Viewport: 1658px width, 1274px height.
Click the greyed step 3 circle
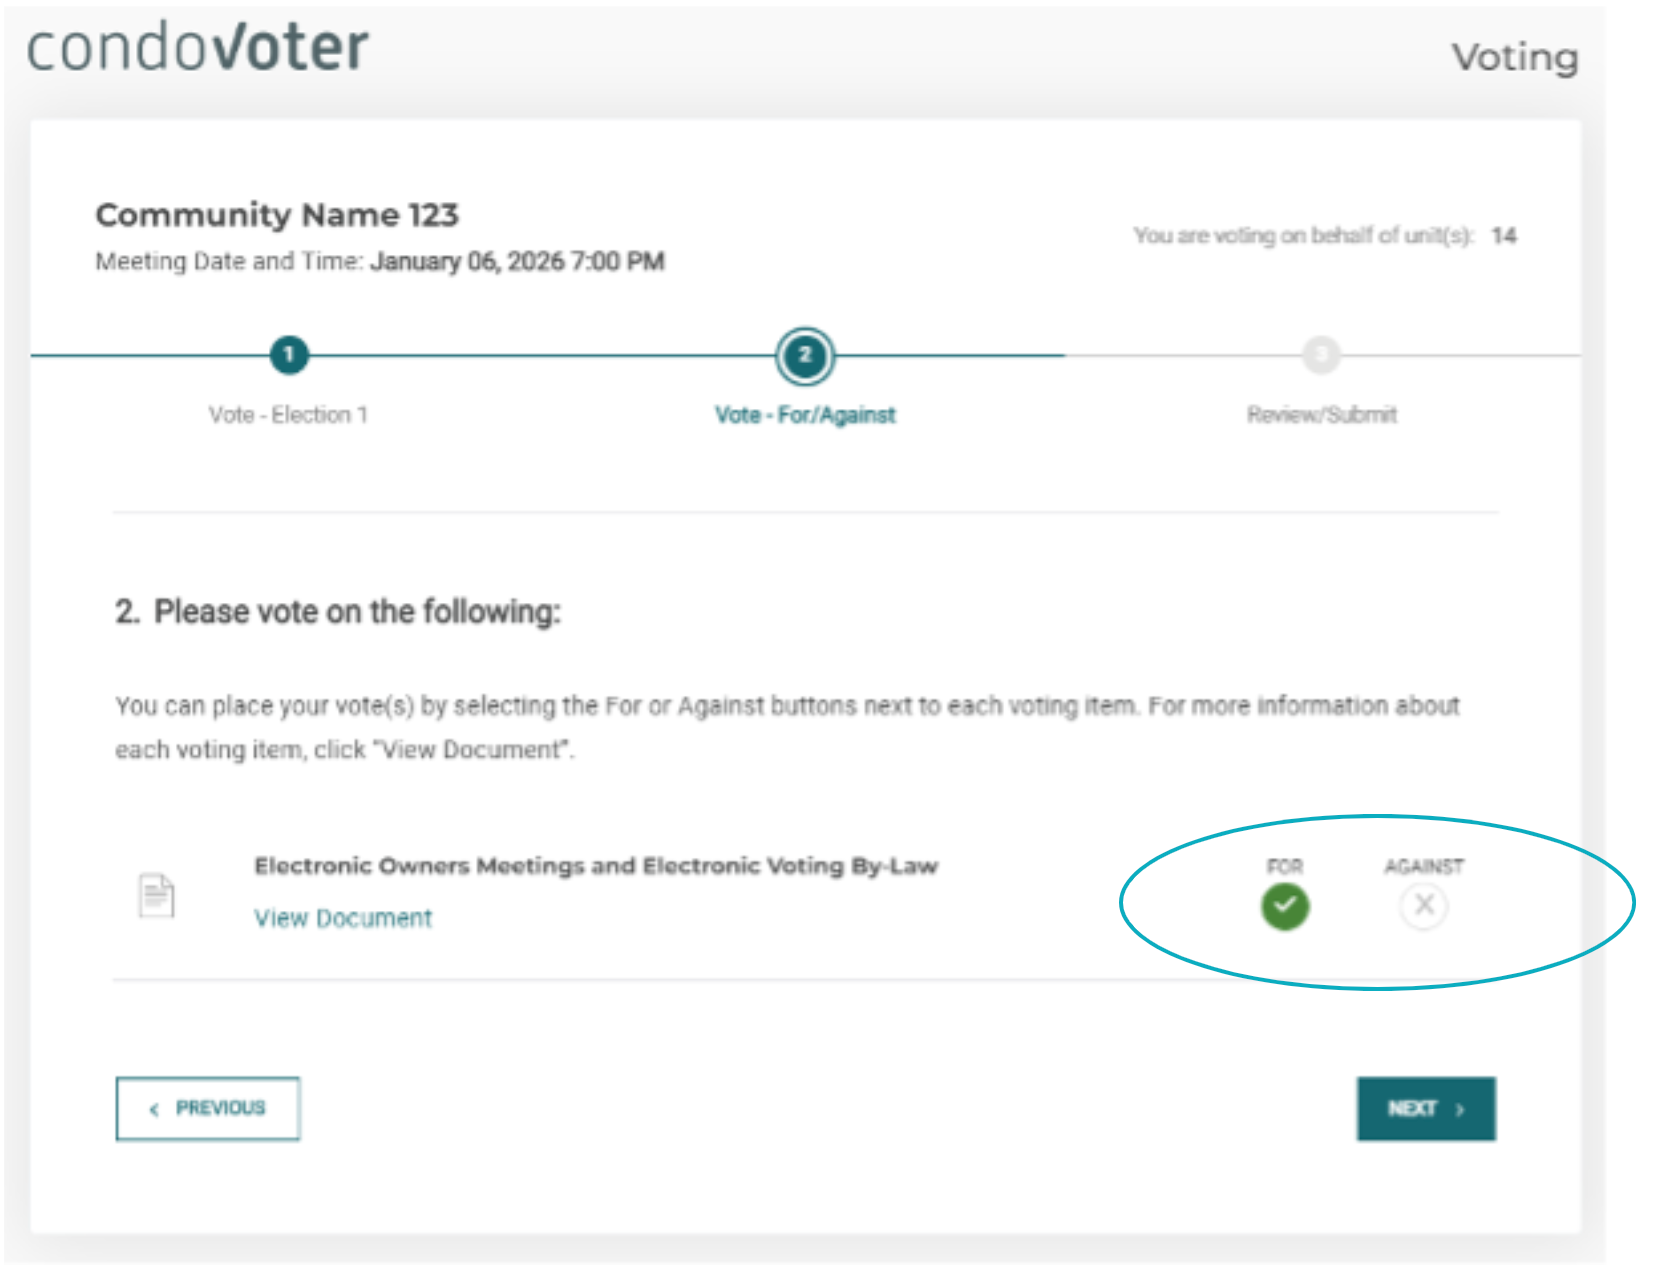pyautogui.click(x=1321, y=354)
